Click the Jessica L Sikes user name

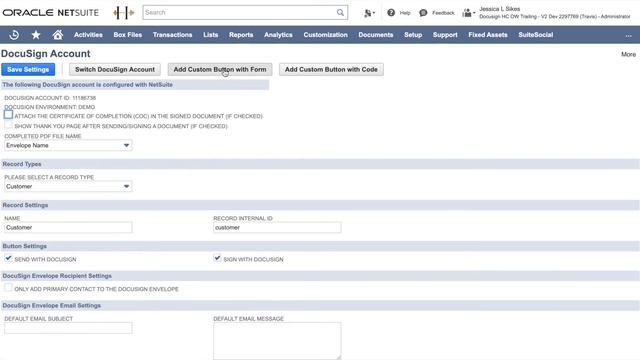click(x=500, y=9)
